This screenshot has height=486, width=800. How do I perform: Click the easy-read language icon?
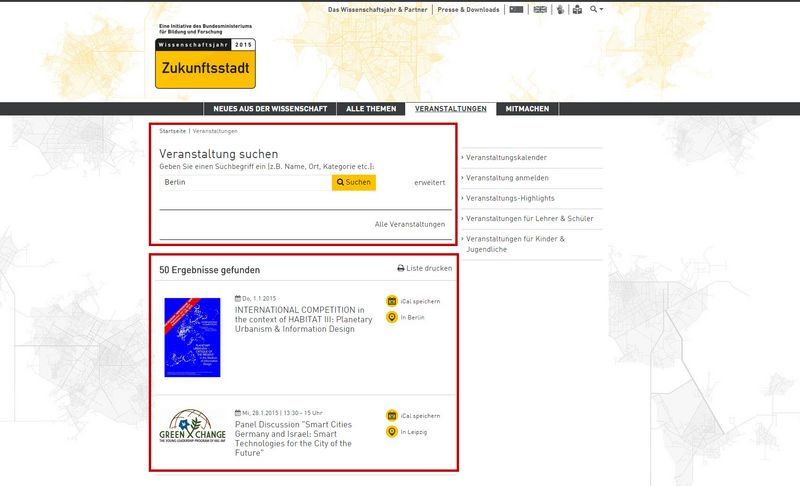click(x=577, y=9)
